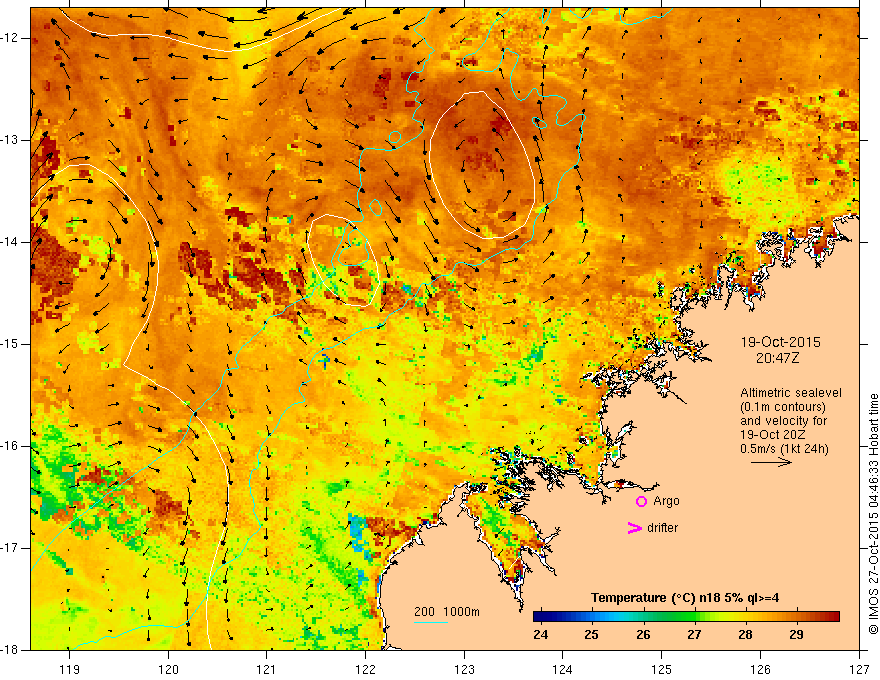Click the color bar value 27
880x680 pixels.
694,635
